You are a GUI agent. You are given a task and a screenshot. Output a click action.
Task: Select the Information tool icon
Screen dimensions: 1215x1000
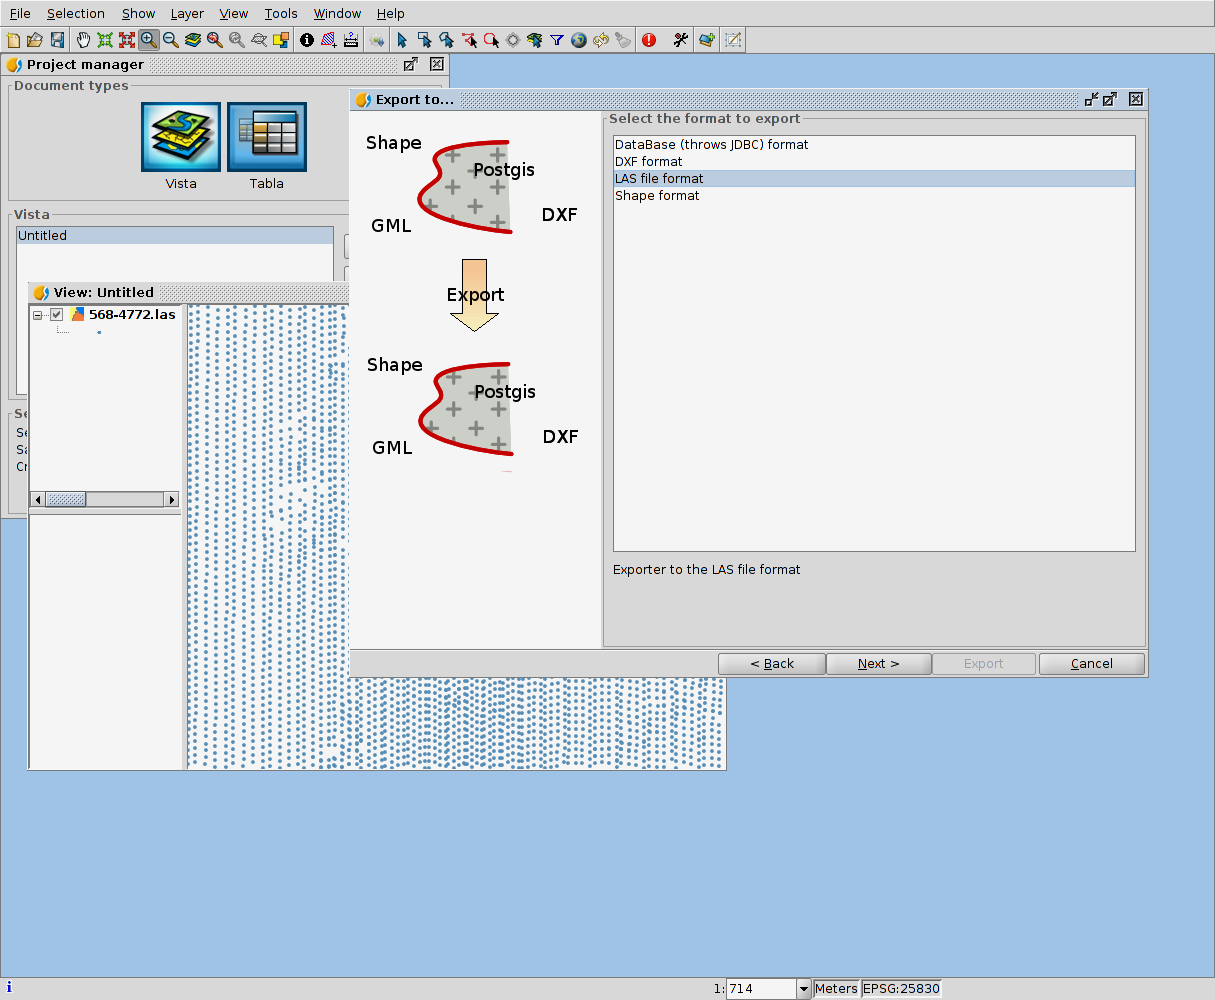coord(307,40)
